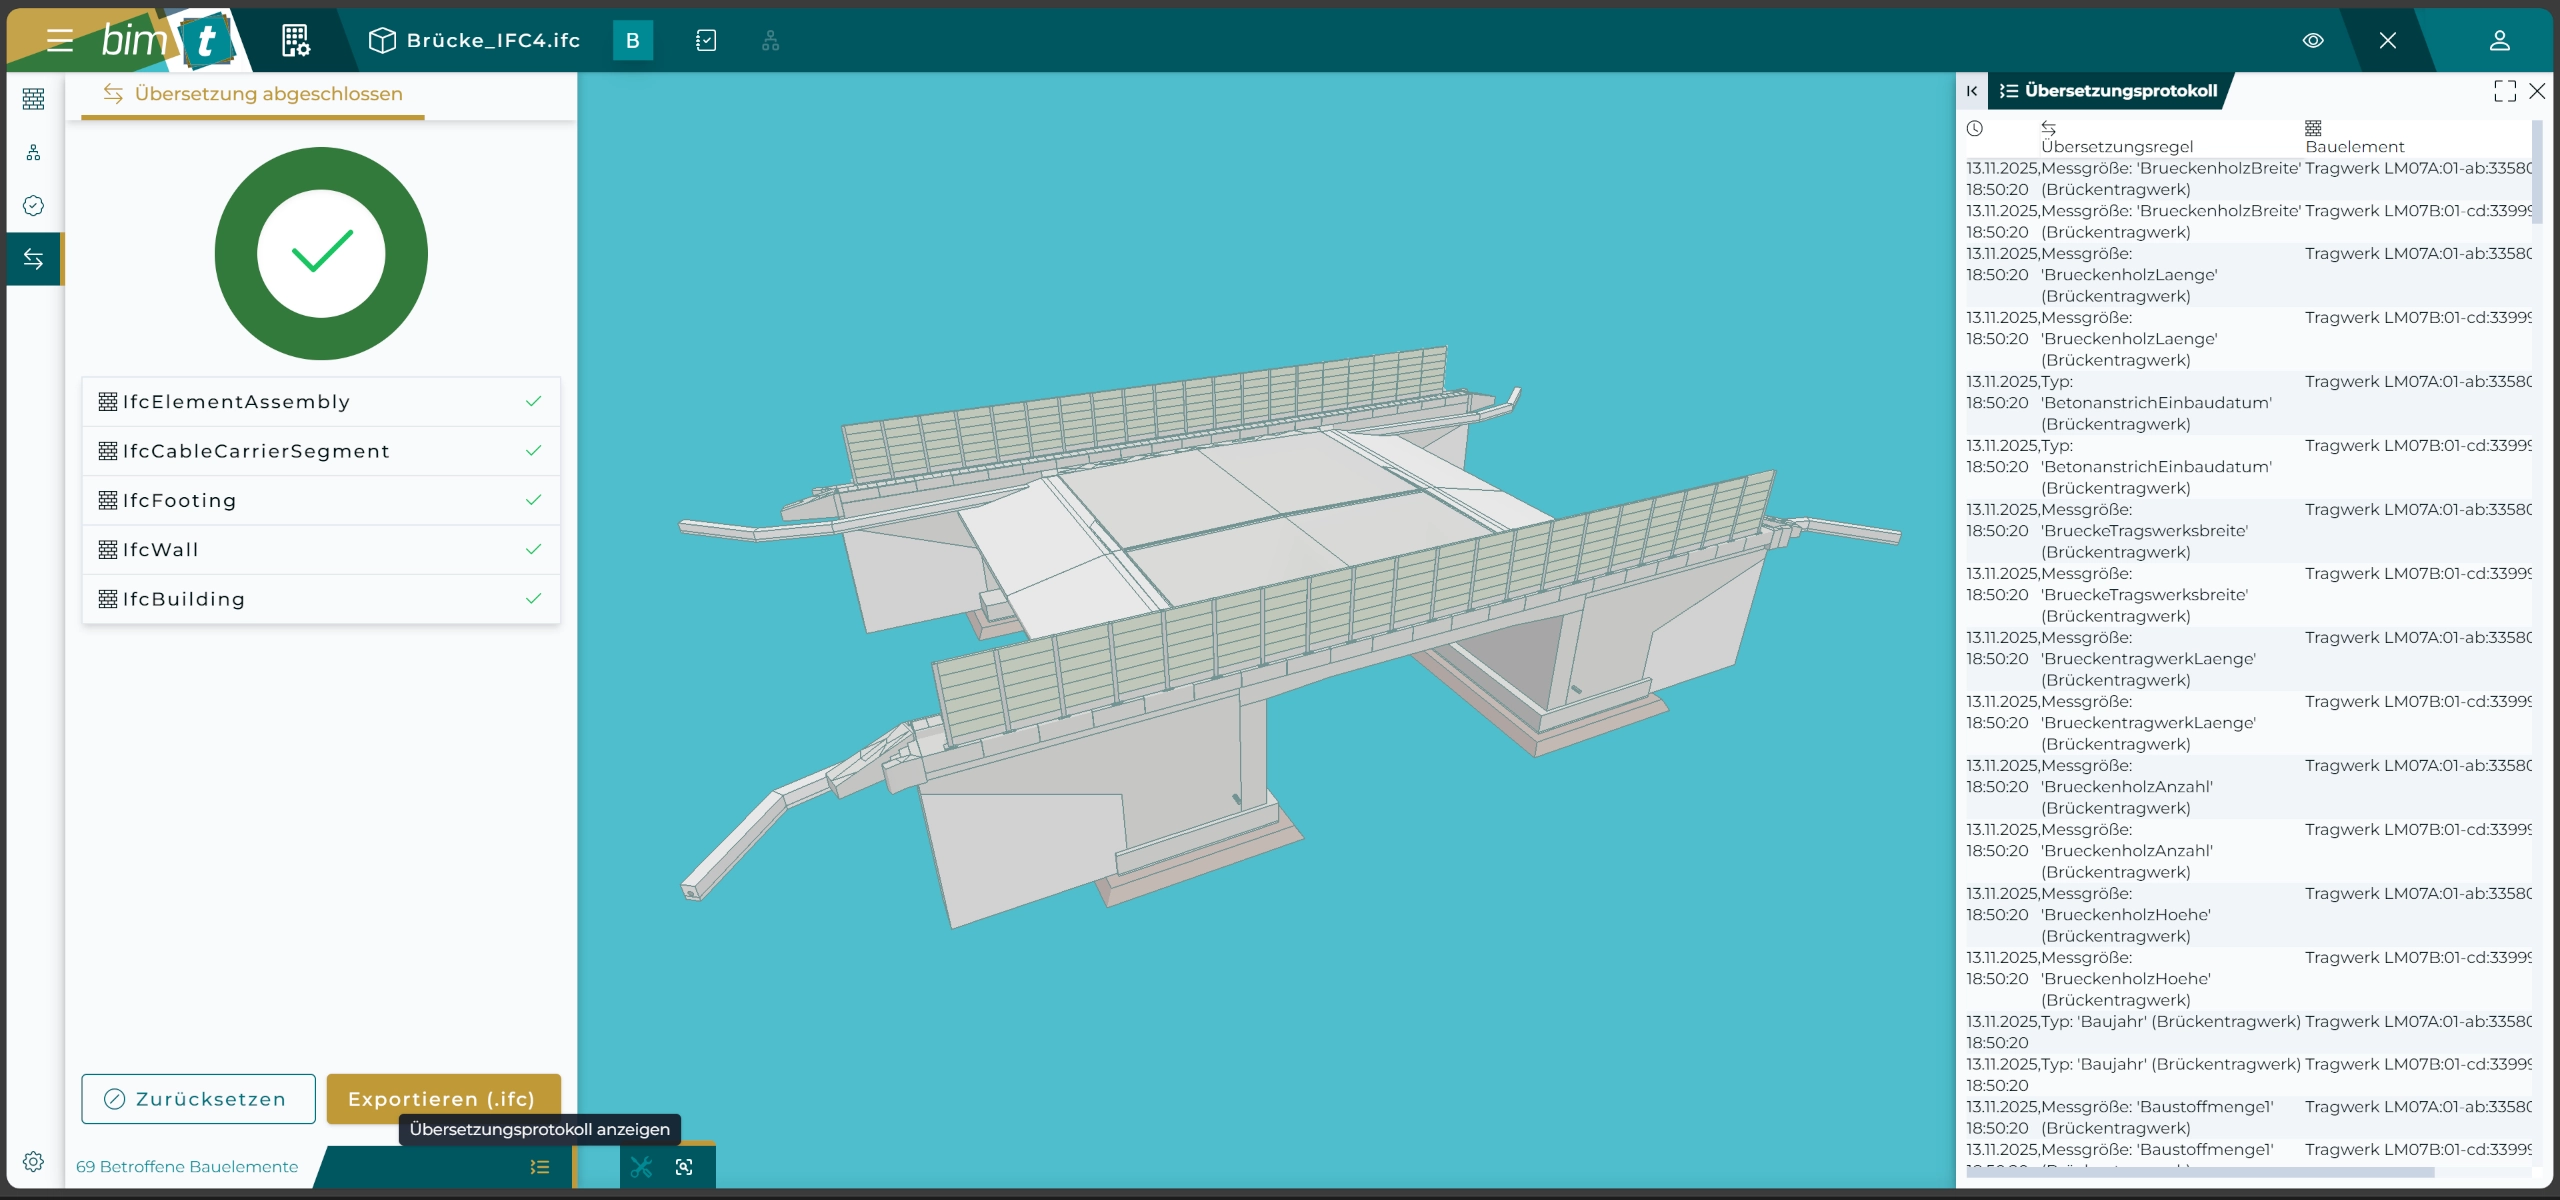Click the Zurücksetzen button

(198, 1099)
